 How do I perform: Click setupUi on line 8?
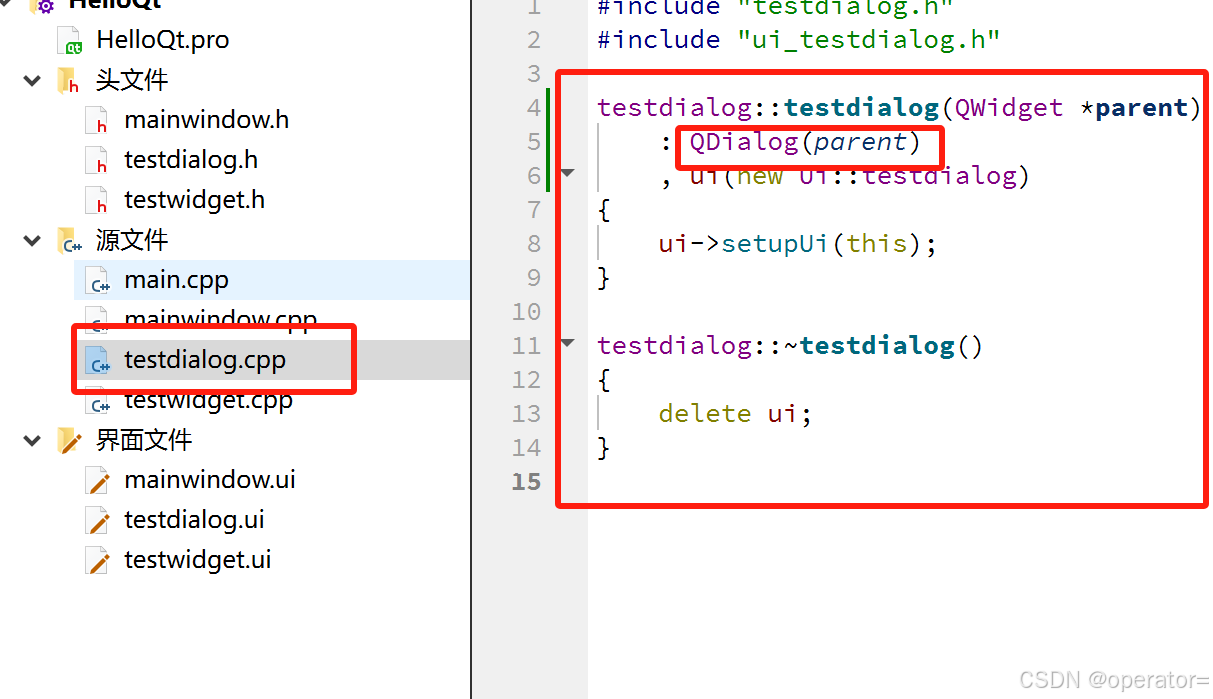[x=775, y=243]
